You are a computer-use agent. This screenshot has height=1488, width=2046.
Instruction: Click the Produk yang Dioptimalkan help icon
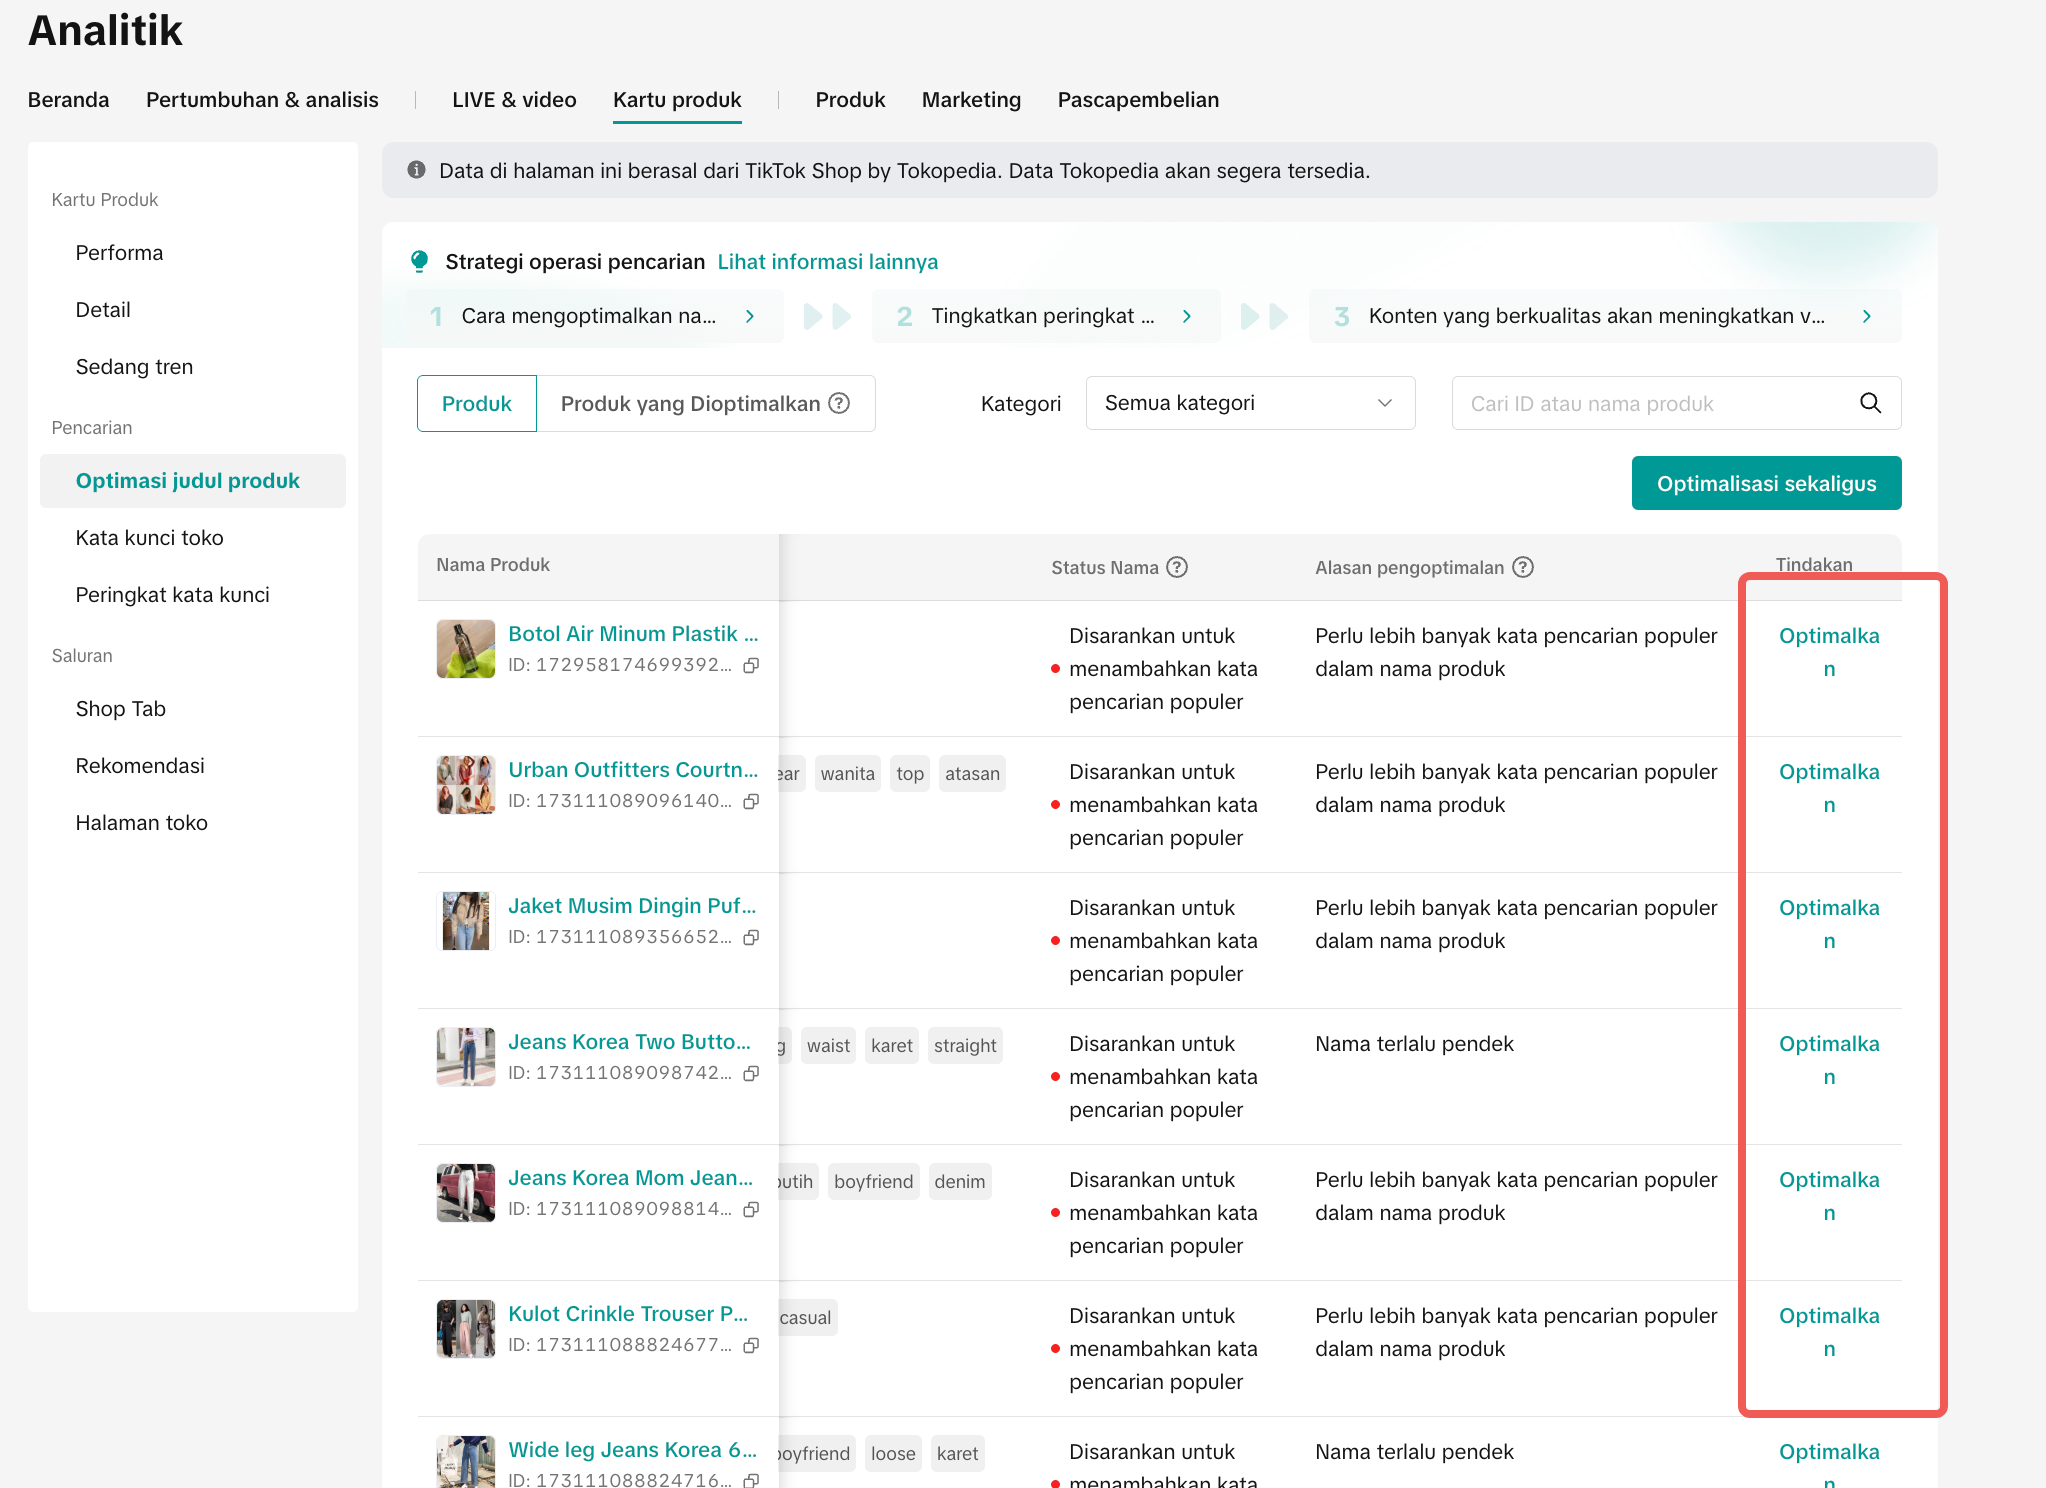click(x=840, y=403)
